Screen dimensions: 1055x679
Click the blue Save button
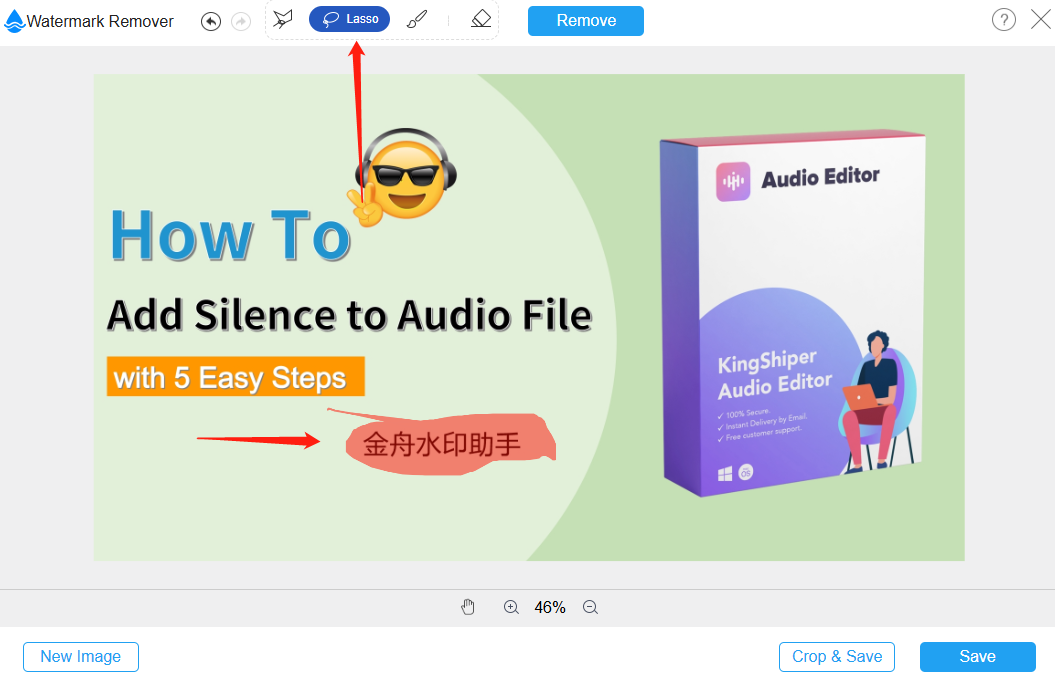[977, 657]
